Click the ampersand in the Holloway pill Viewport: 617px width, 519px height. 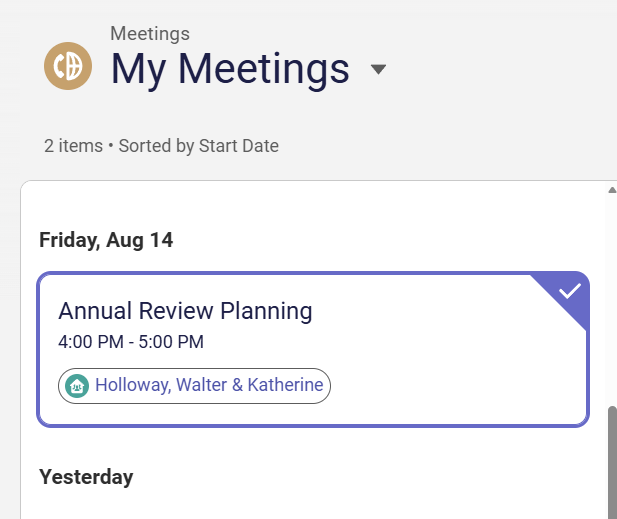click(237, 385)
